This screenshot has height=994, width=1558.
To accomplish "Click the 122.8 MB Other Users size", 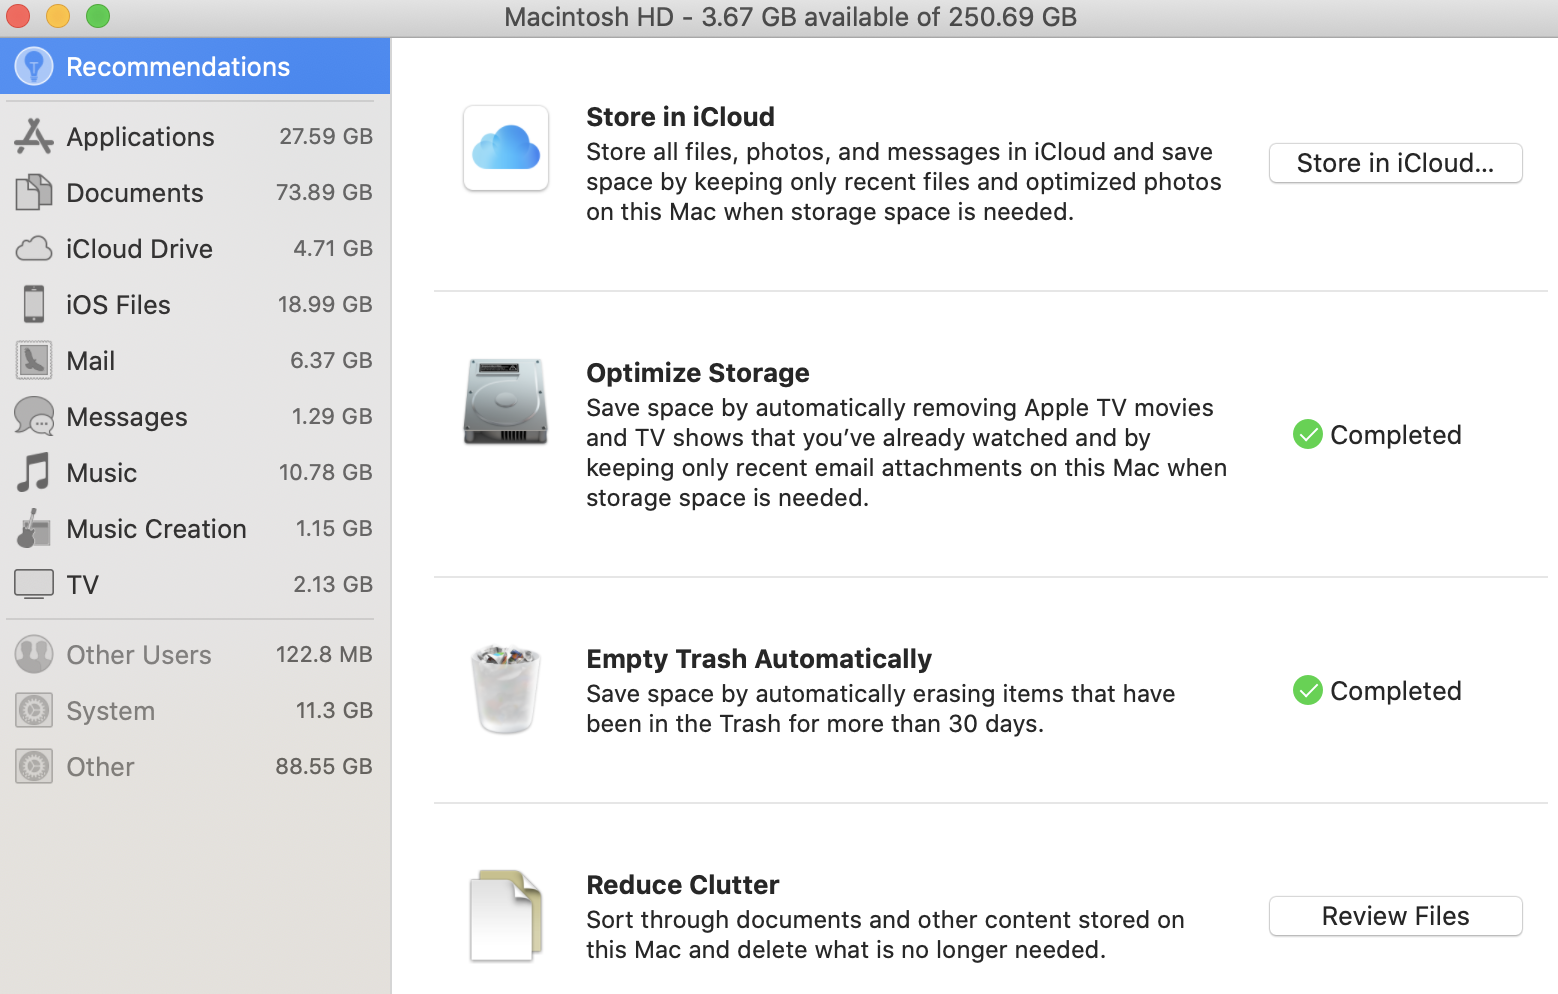I will point(324,654).
